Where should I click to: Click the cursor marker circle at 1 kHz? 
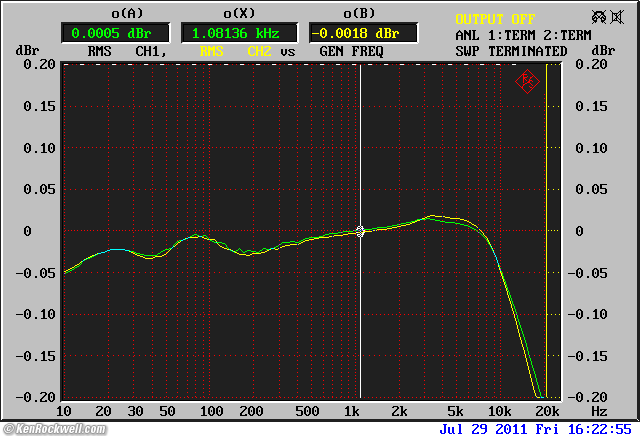click(361, 231)
